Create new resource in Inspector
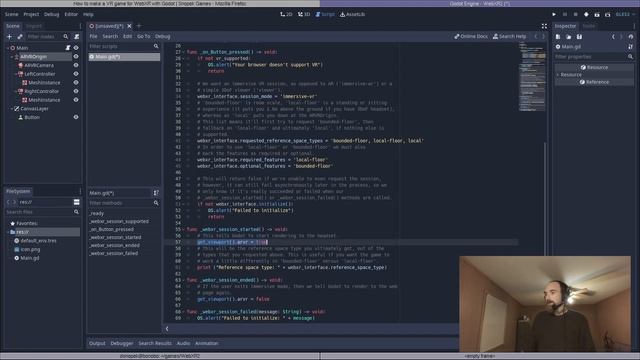The image size is (640, 360). coord(558,37)
